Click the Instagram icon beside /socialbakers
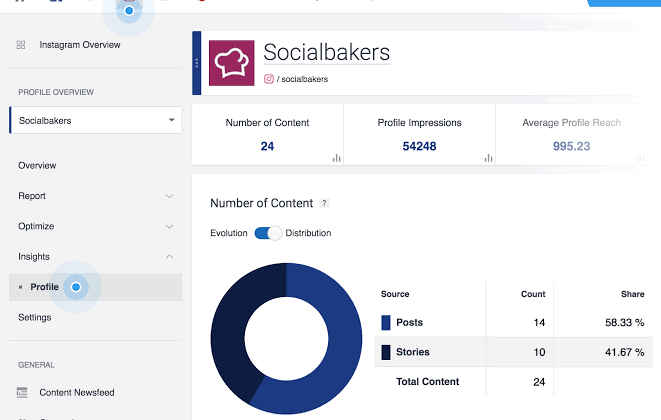 pos(269,79)
